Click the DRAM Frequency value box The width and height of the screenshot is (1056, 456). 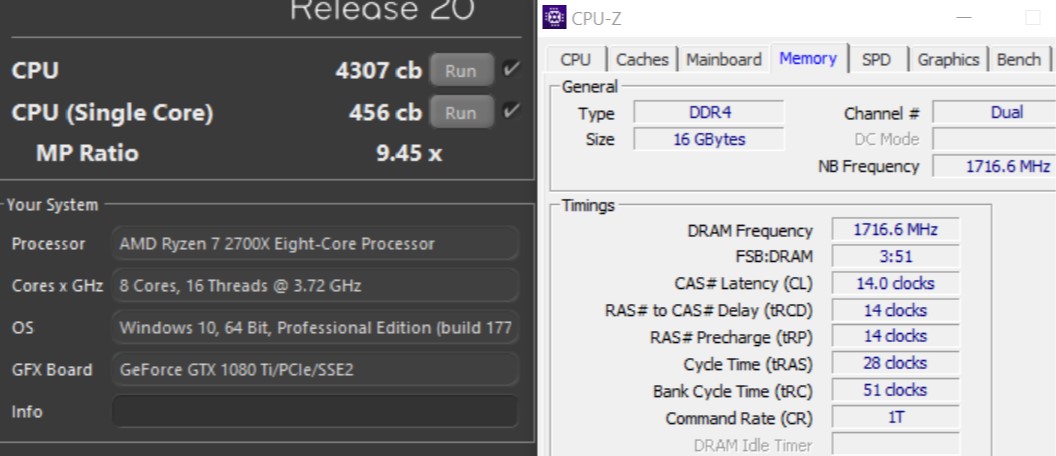pyautogui.click(x=895, y=230)
